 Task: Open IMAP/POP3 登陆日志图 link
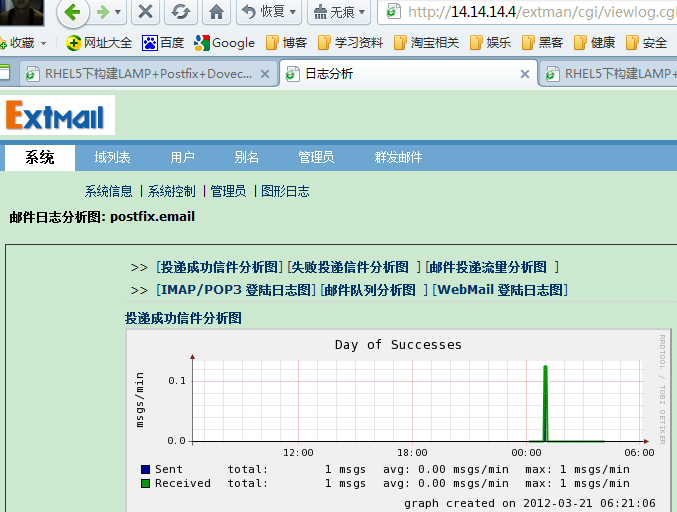coord(236,290)
